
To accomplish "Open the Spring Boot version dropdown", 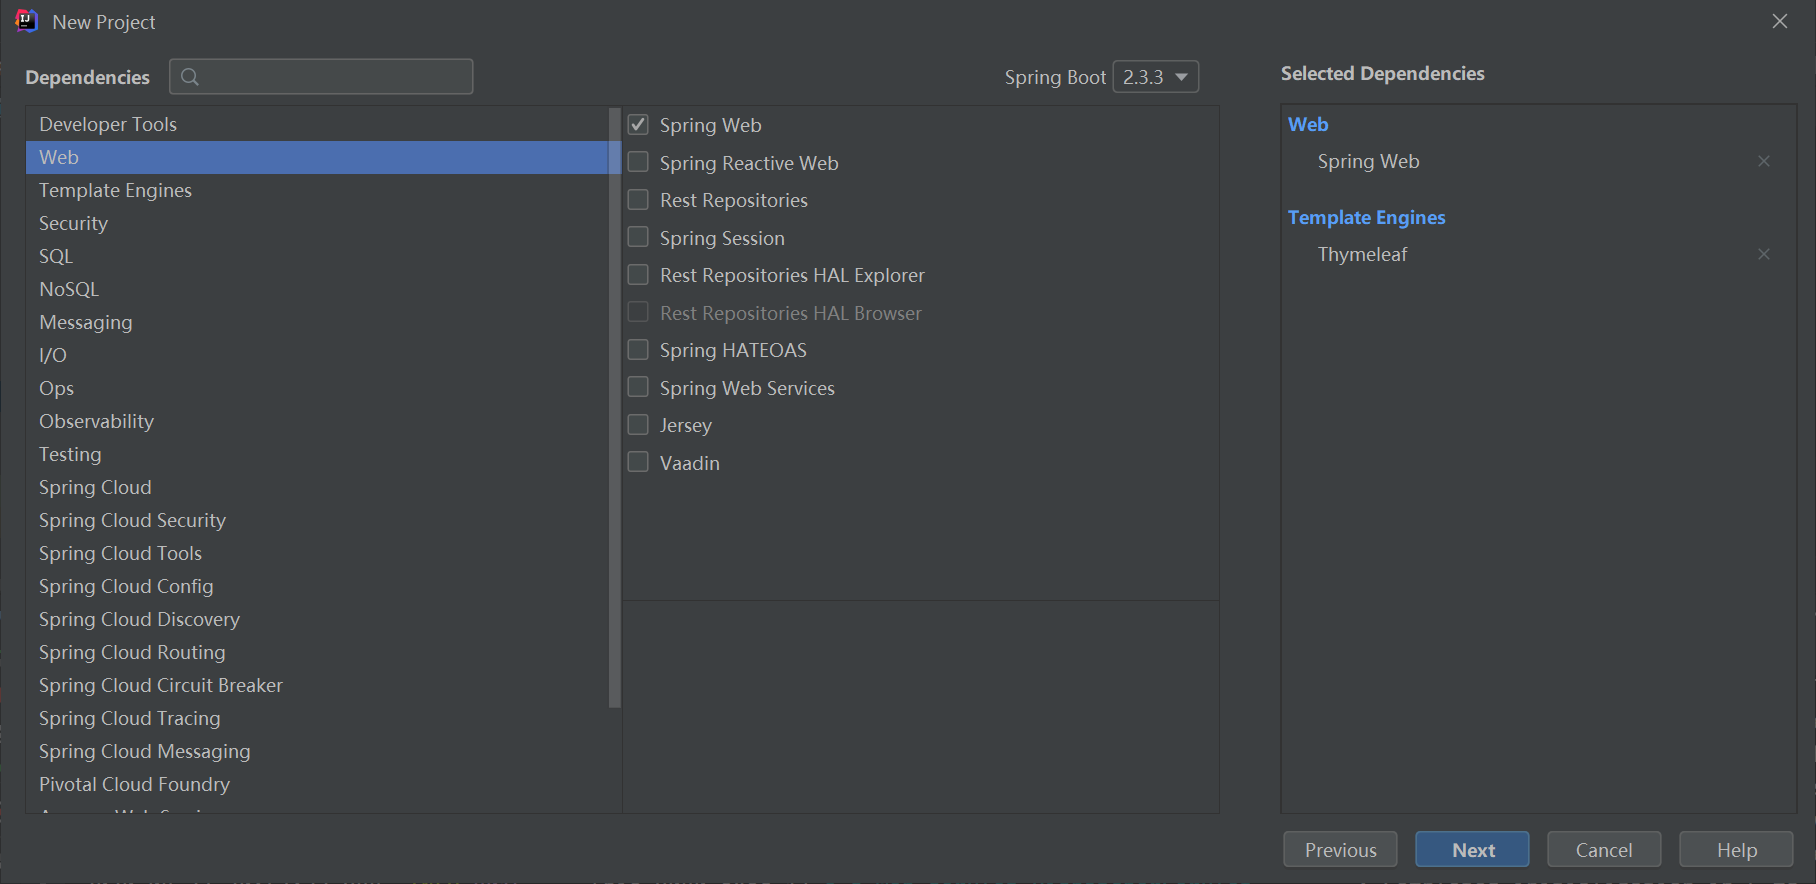I will tap(1155, 77).
